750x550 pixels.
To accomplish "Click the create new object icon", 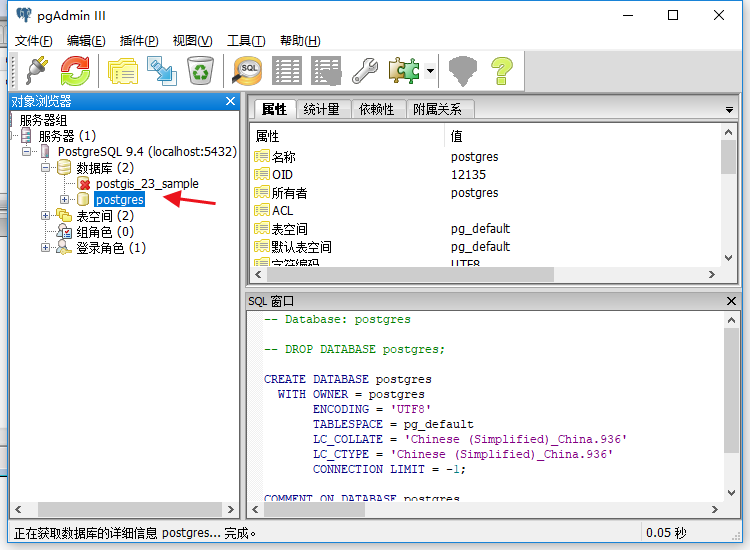I will point(162,71).
